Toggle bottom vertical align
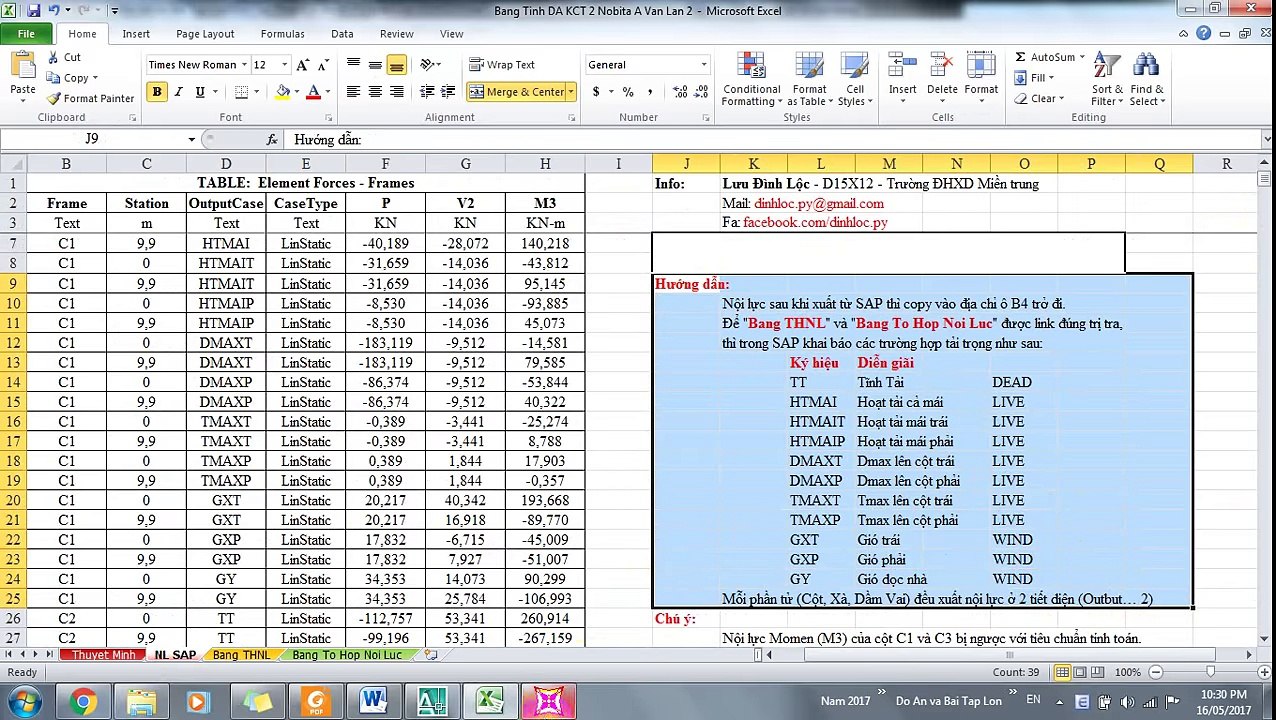 point(397,65)
